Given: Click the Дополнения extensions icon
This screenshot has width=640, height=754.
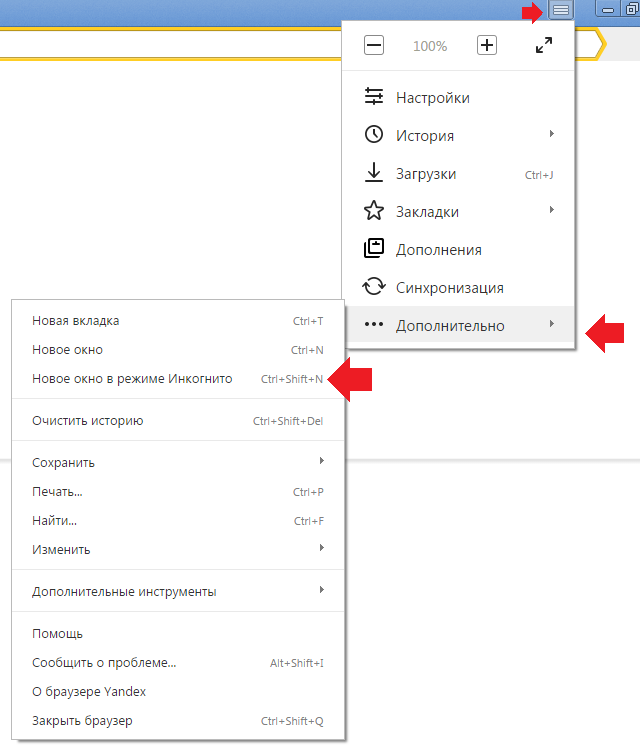Looking at the screenshot, I should coord(374,249).
